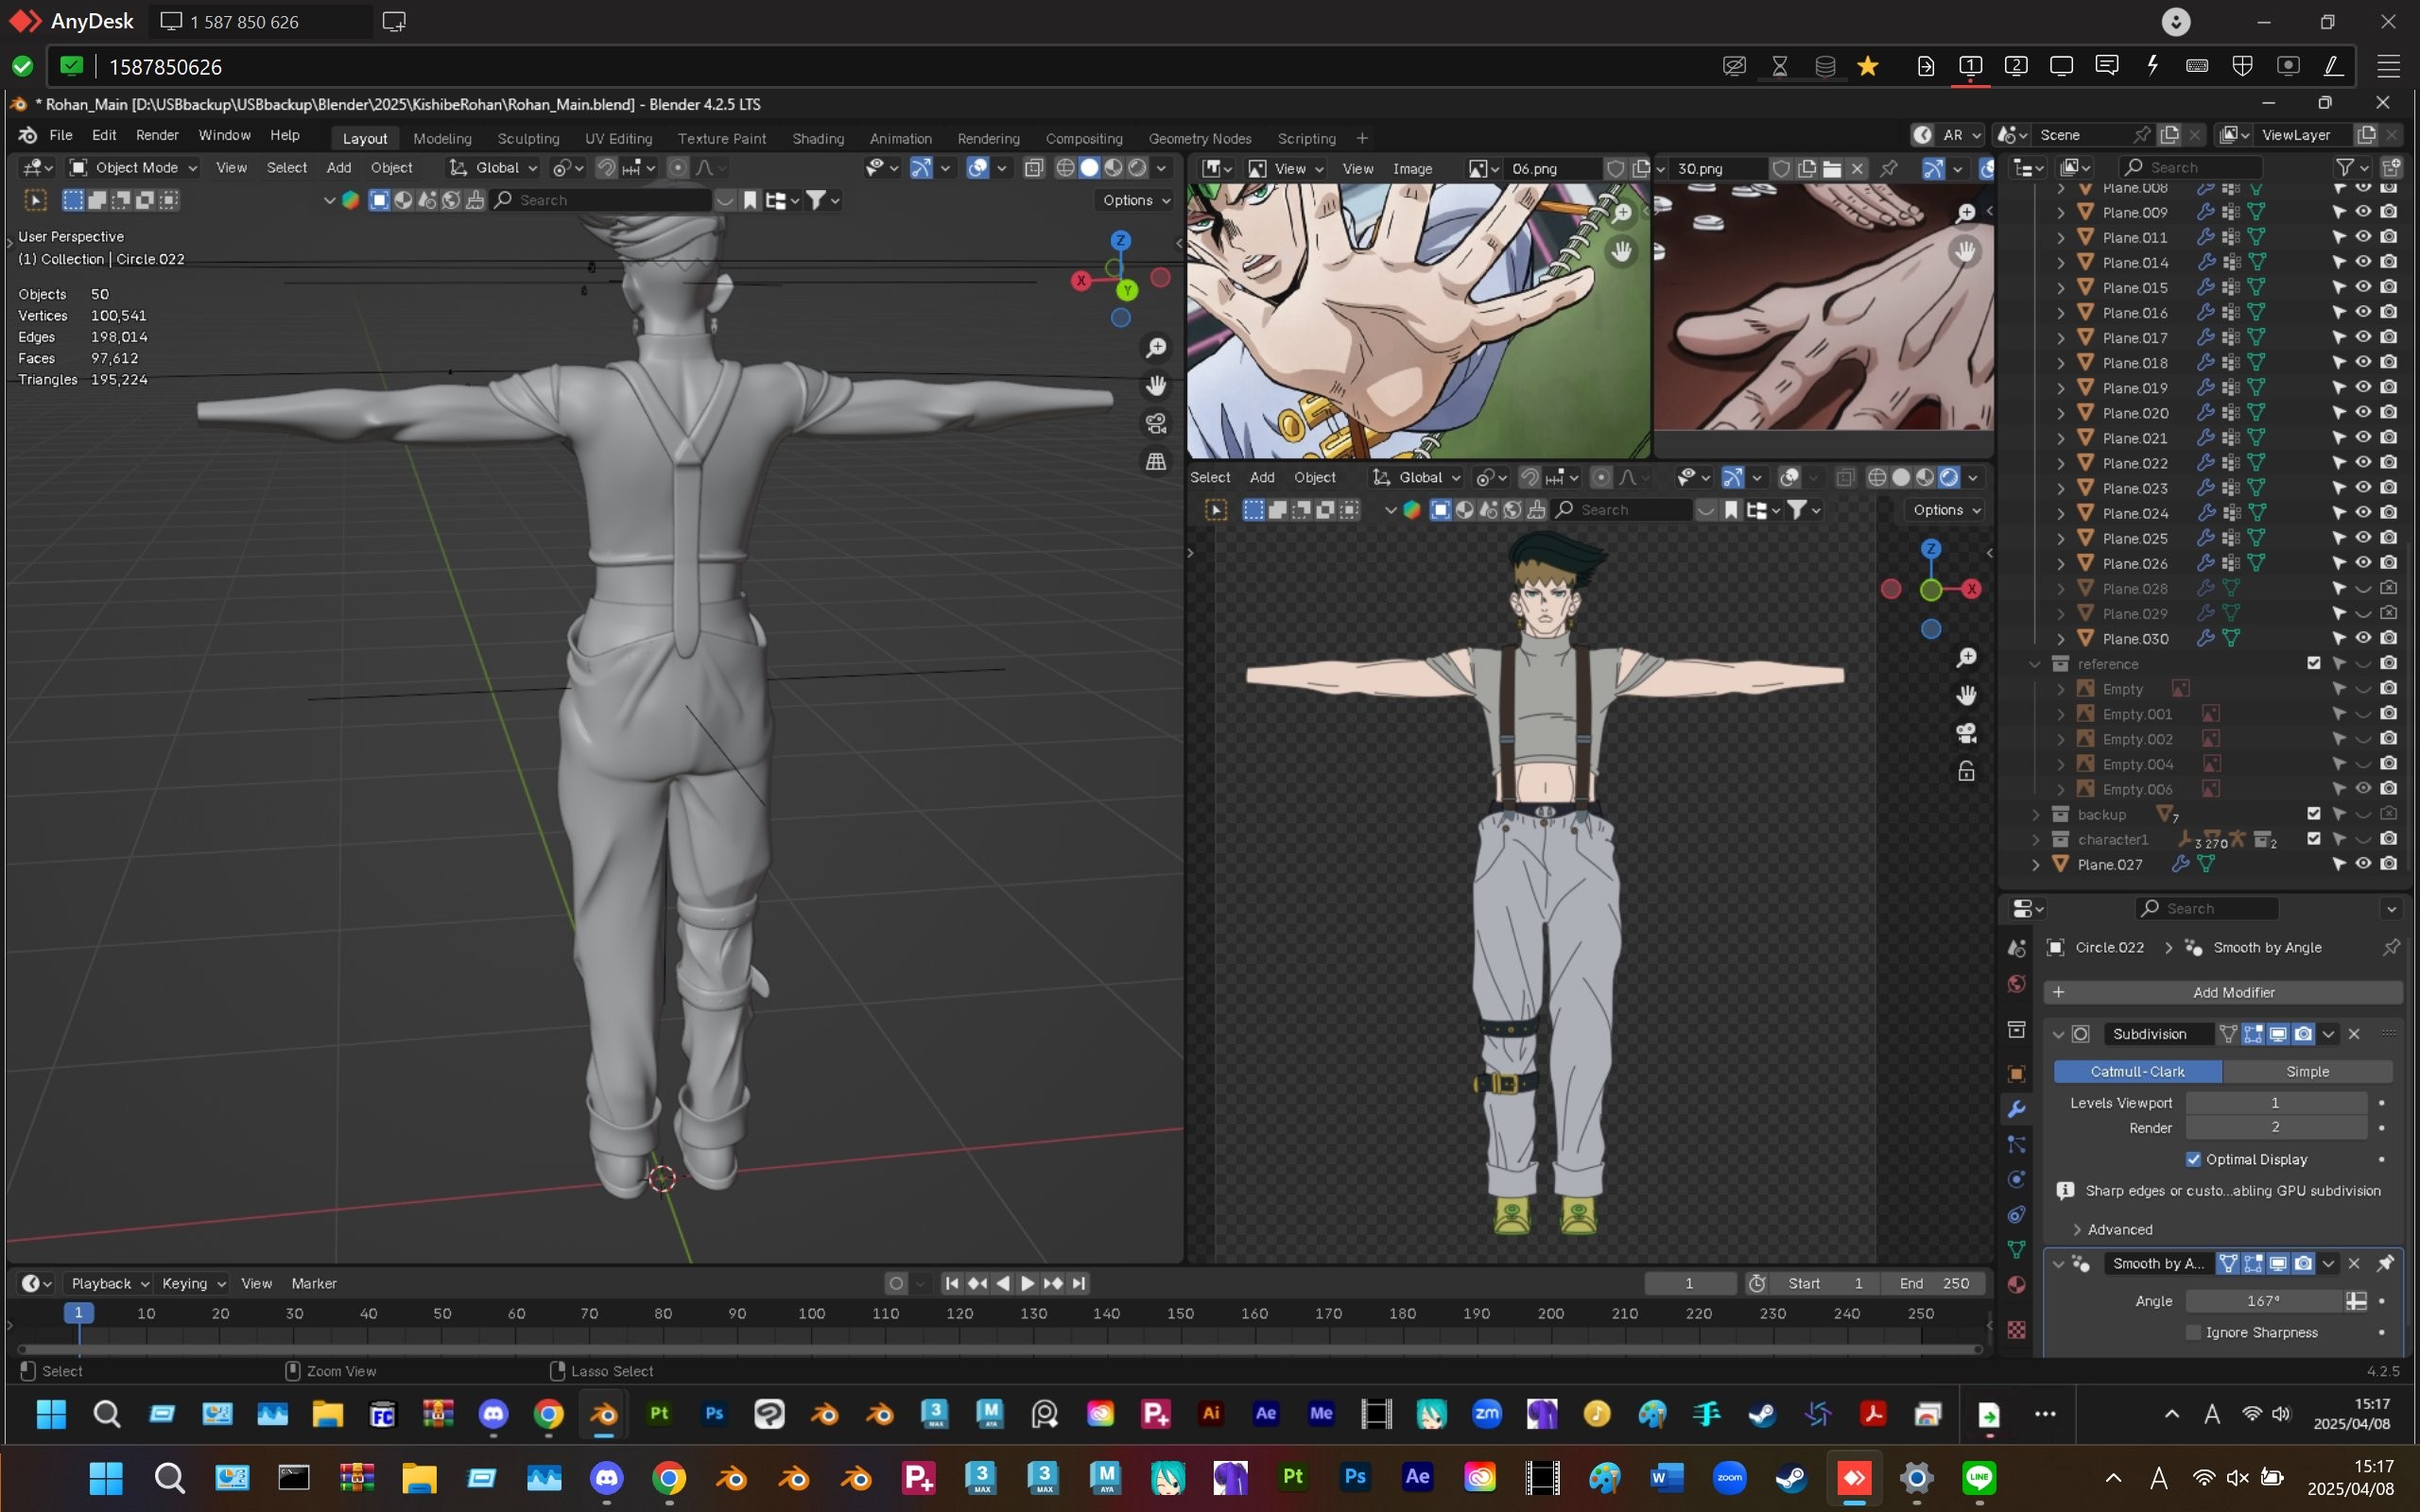Open the AnyDesk chat icon
The image size is (2420, 1512).
tap(2107, 66)
